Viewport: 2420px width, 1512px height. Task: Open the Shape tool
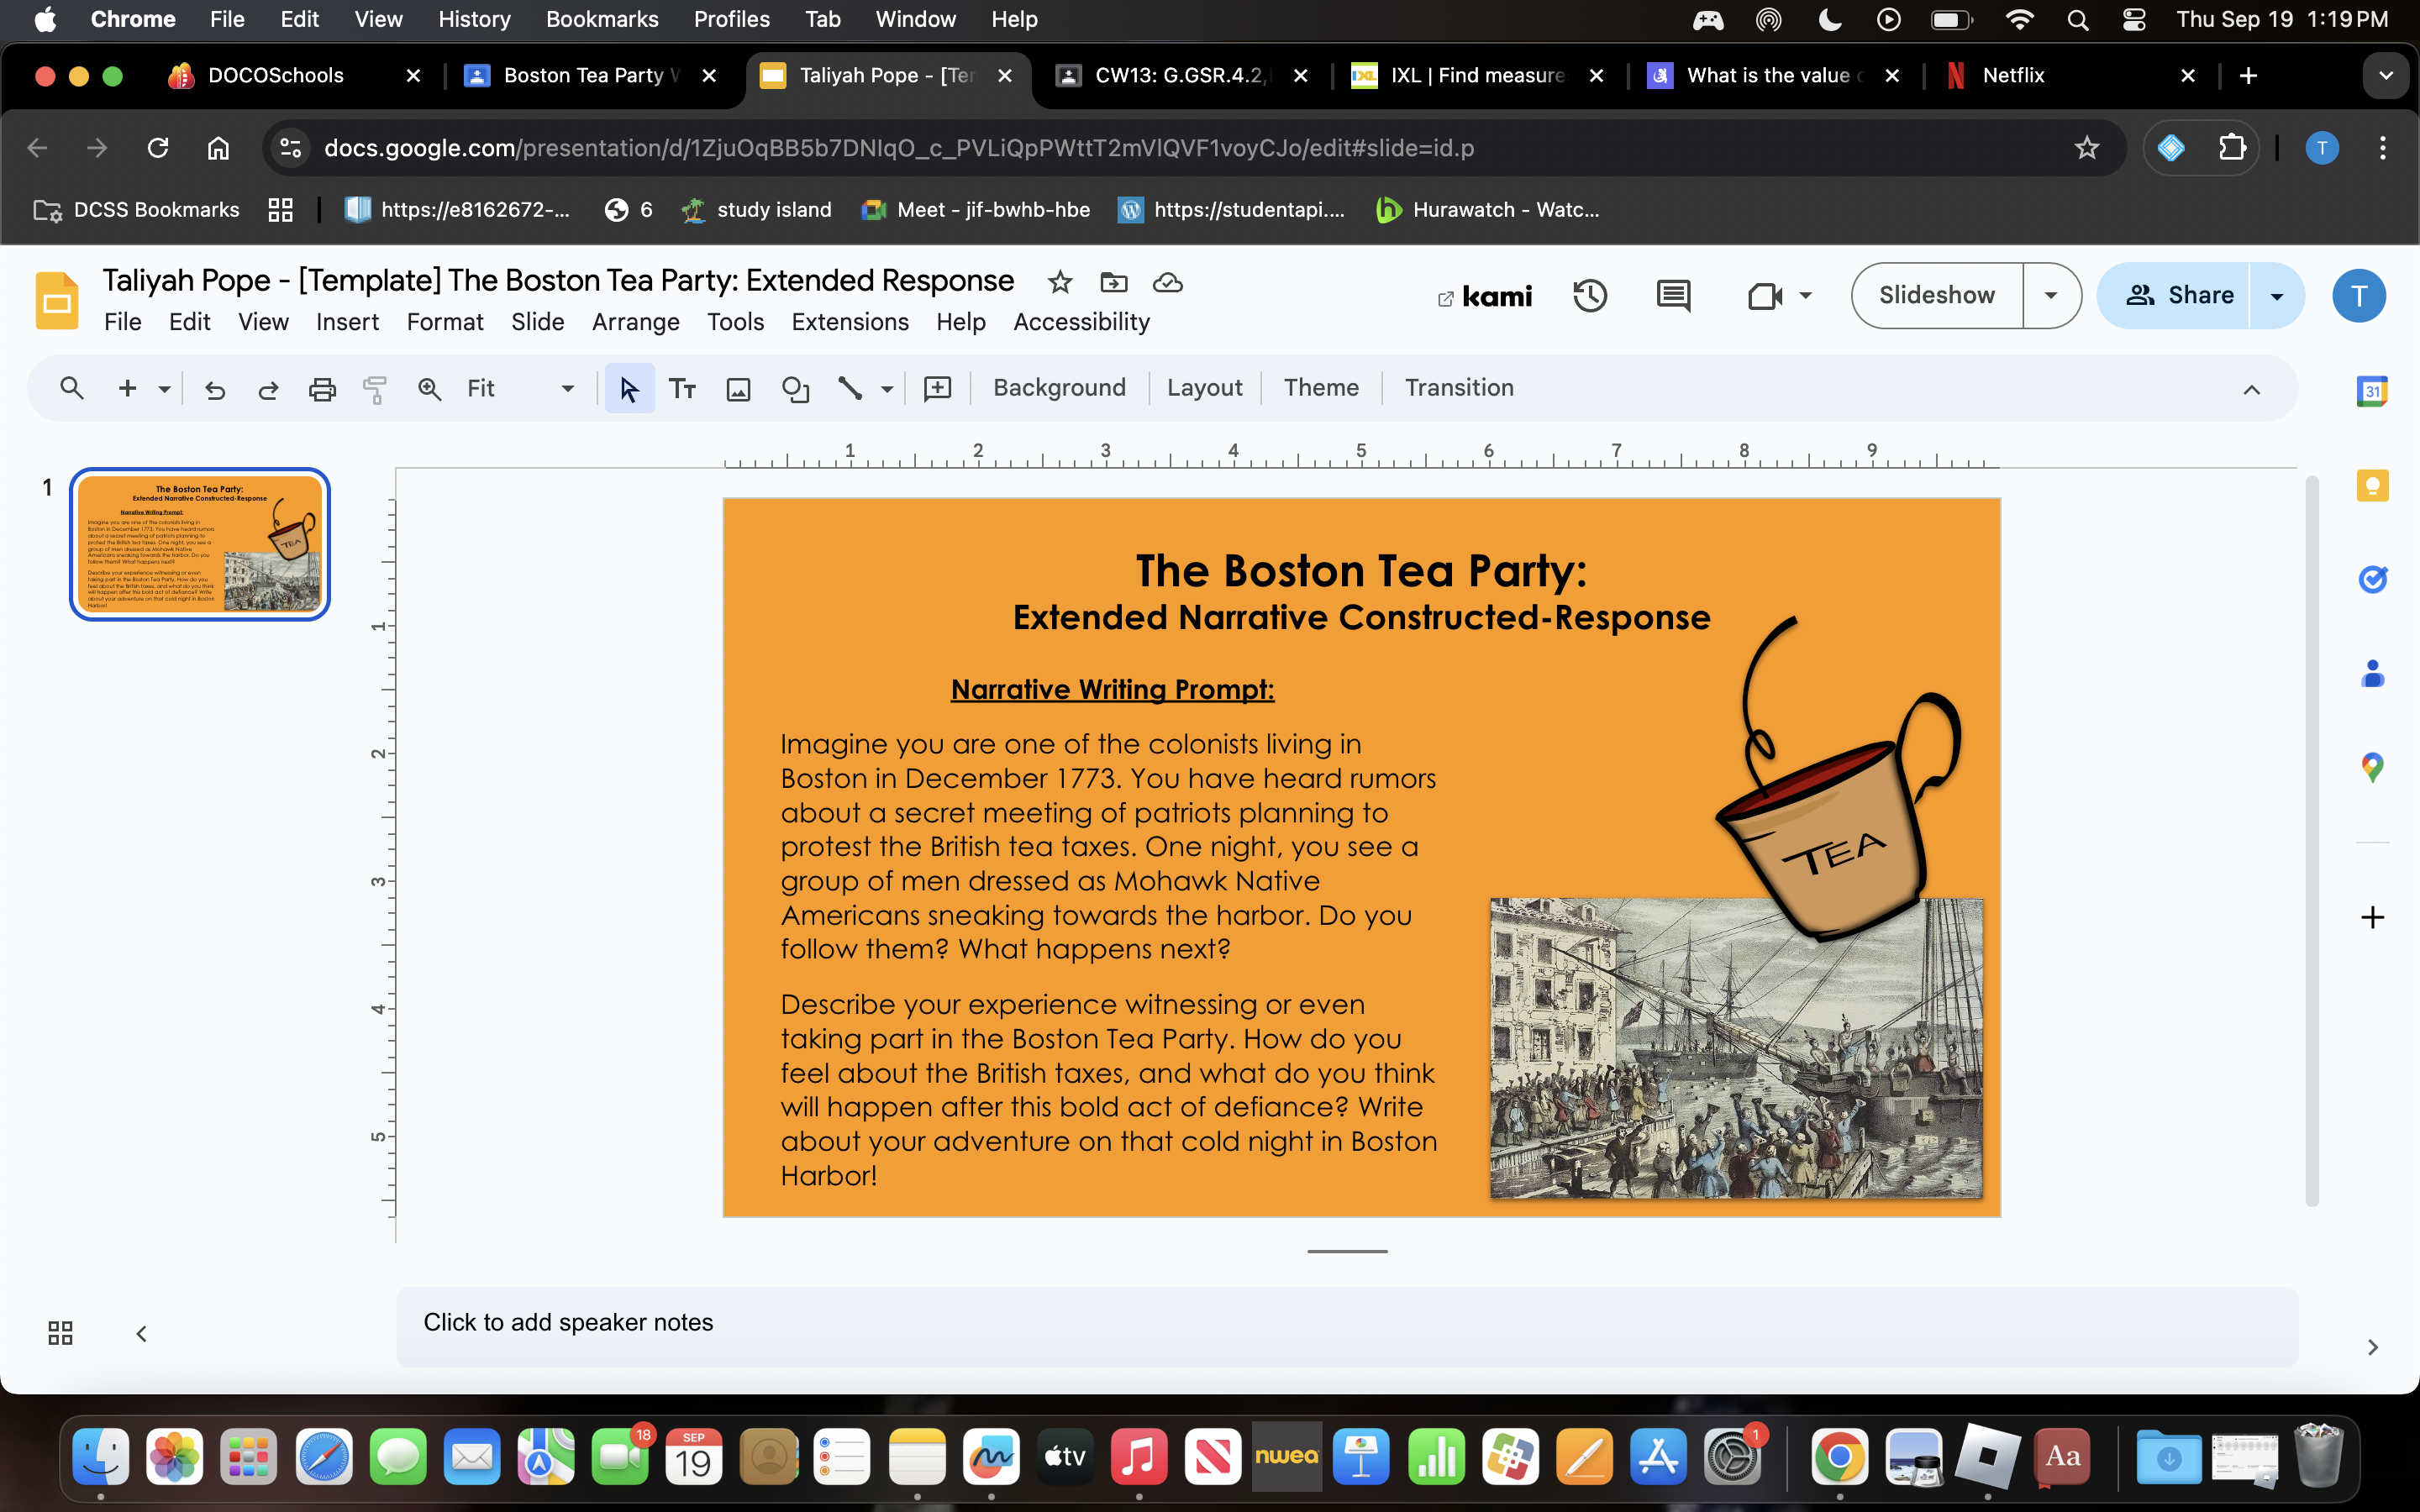(795, 388)
